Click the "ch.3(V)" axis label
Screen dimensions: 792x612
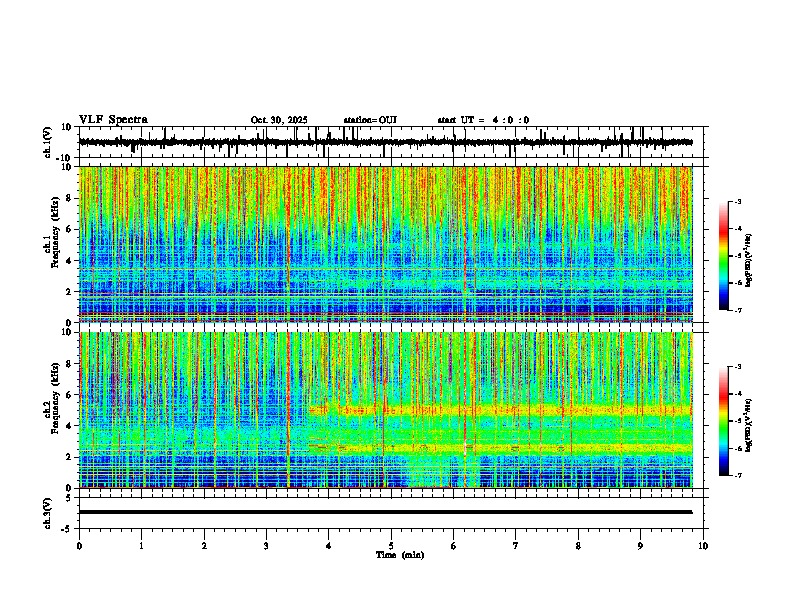coord(48,513)
